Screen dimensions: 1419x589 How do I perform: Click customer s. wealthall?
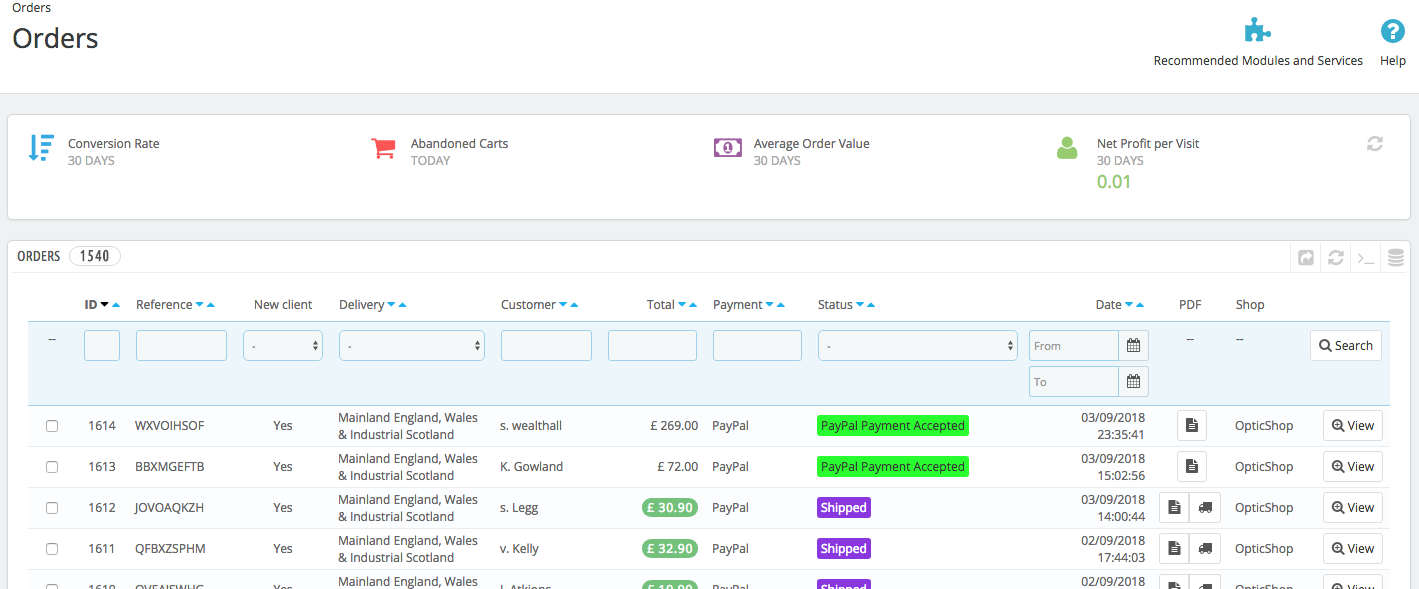tap(531, 426)
